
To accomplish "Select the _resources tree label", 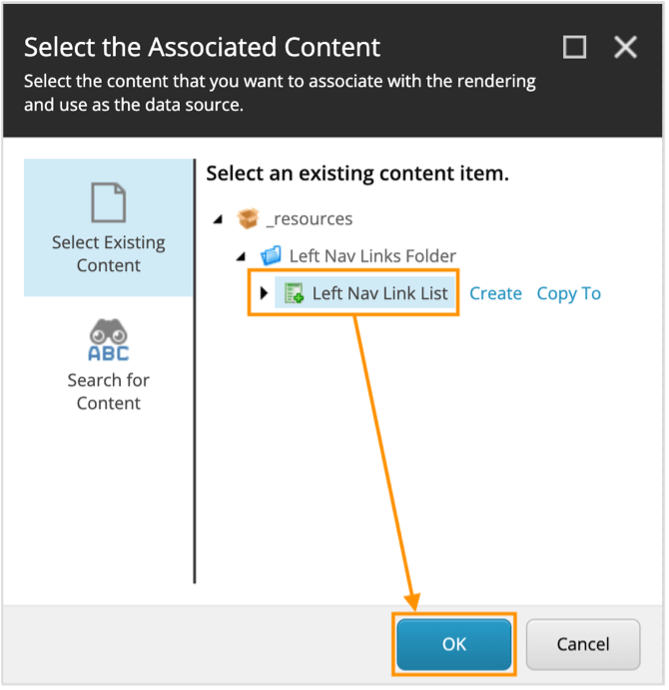I will (x=309, y=218).
